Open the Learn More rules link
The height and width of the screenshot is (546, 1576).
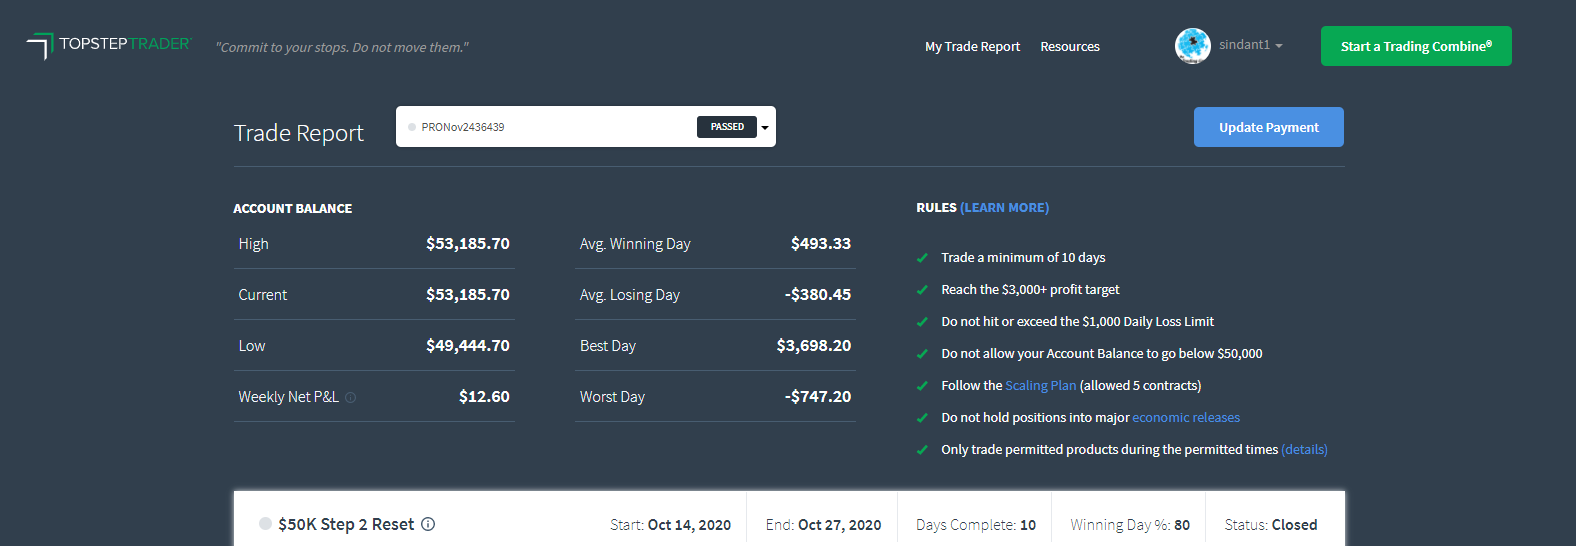tap(1004, 208)
